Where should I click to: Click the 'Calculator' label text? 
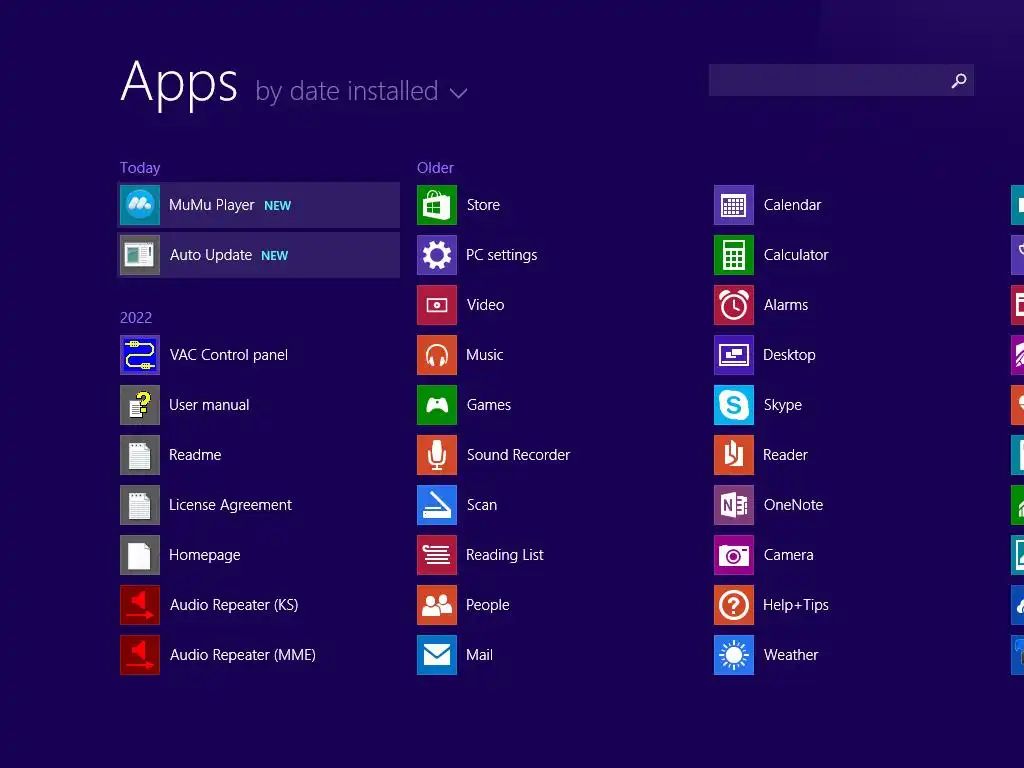click(x=796, y=255)
